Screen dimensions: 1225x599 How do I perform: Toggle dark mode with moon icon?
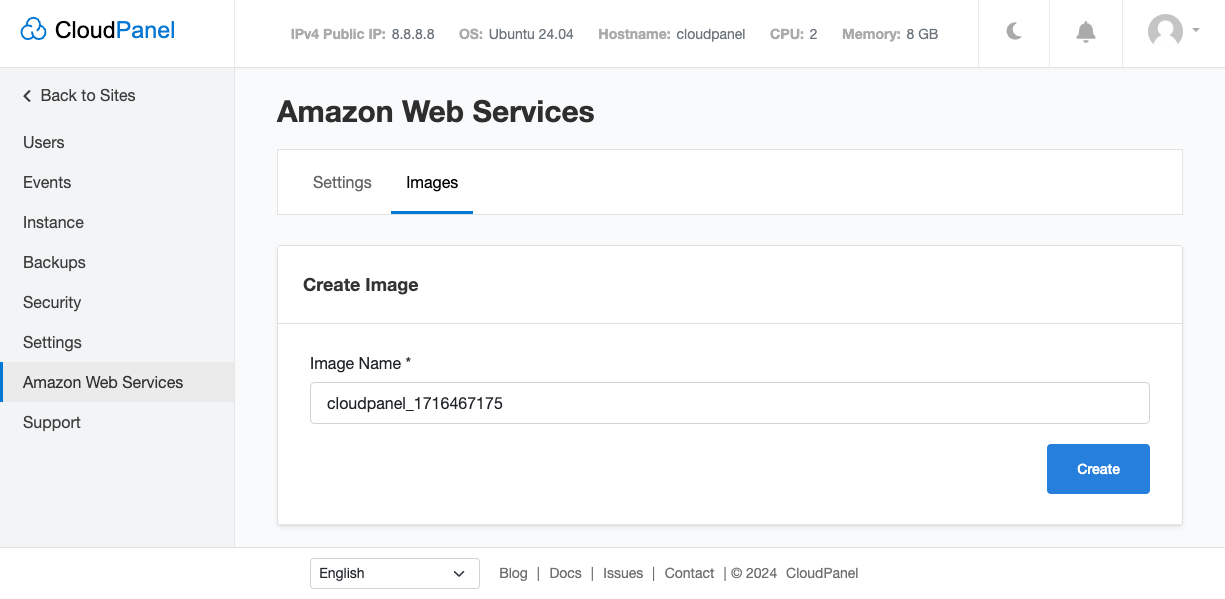pyautogui.click(x=1014, y=33)
